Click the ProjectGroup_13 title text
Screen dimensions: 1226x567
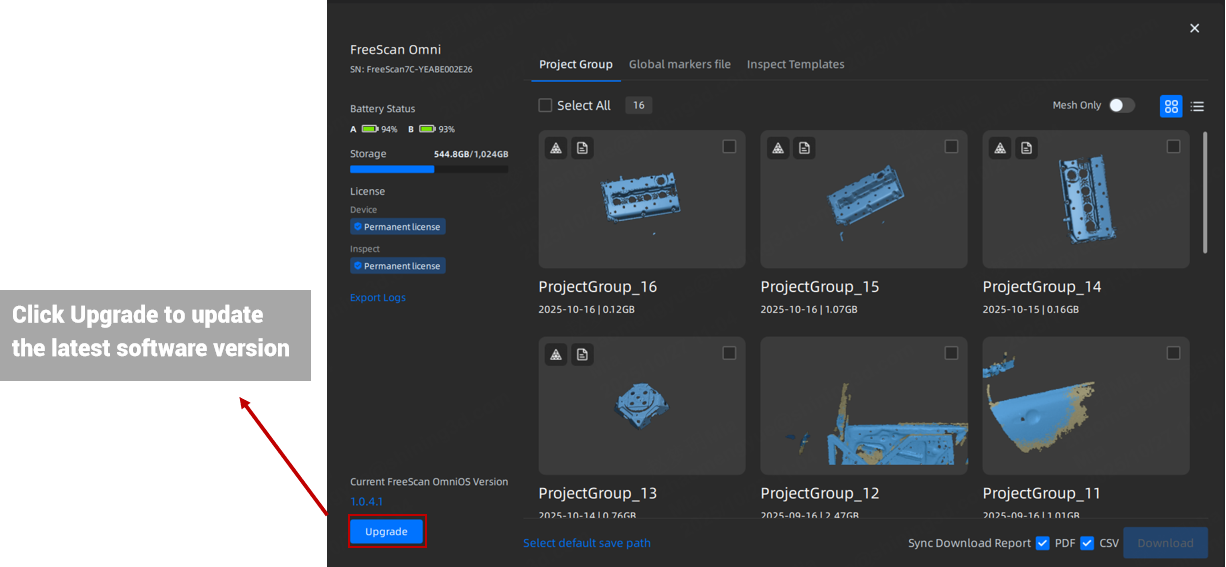click(598, 493)
